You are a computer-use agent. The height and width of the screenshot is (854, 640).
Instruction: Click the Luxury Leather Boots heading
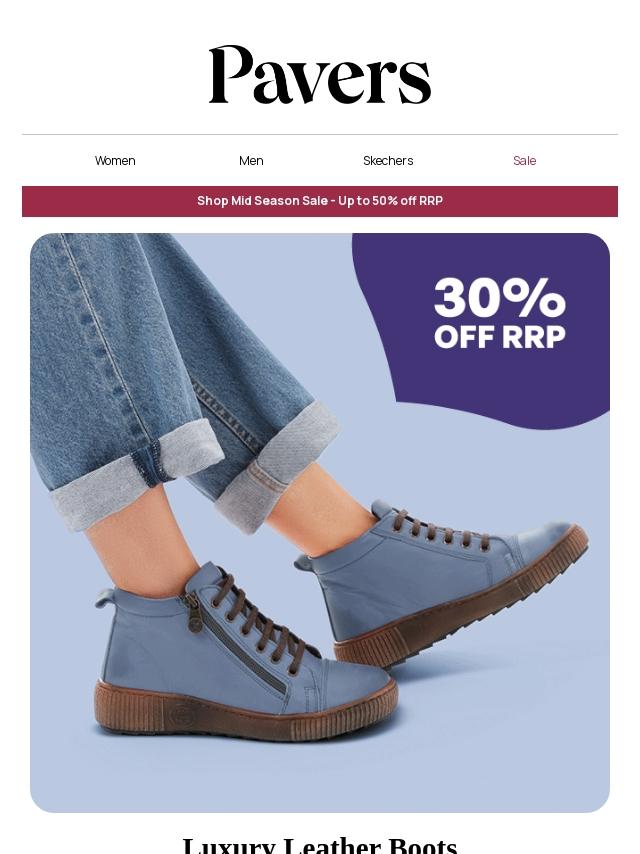(x=320, y=845)
